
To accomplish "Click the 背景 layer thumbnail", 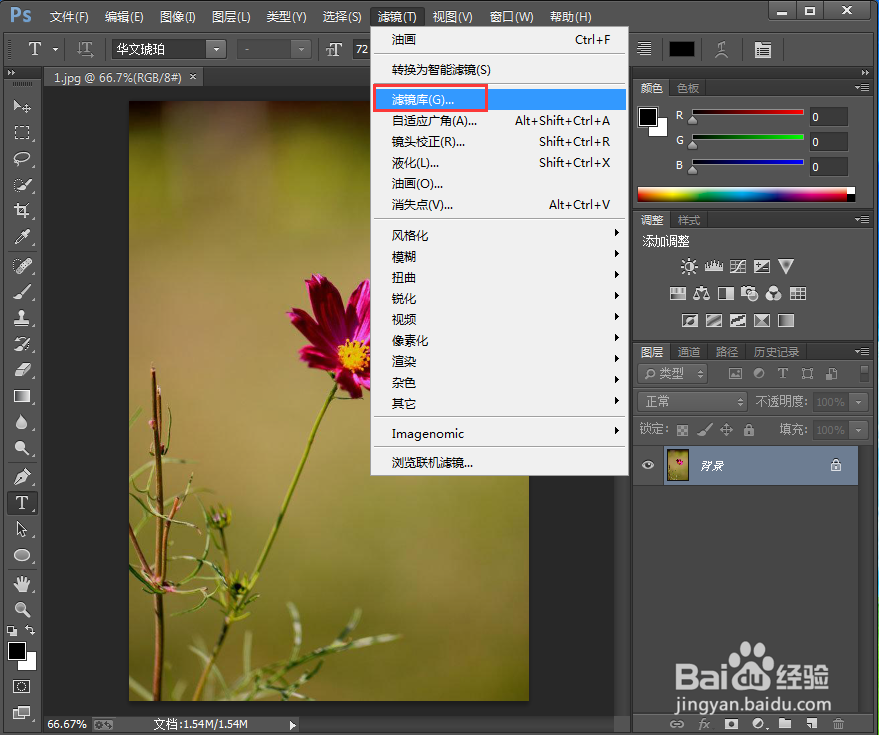I will 678,465.
